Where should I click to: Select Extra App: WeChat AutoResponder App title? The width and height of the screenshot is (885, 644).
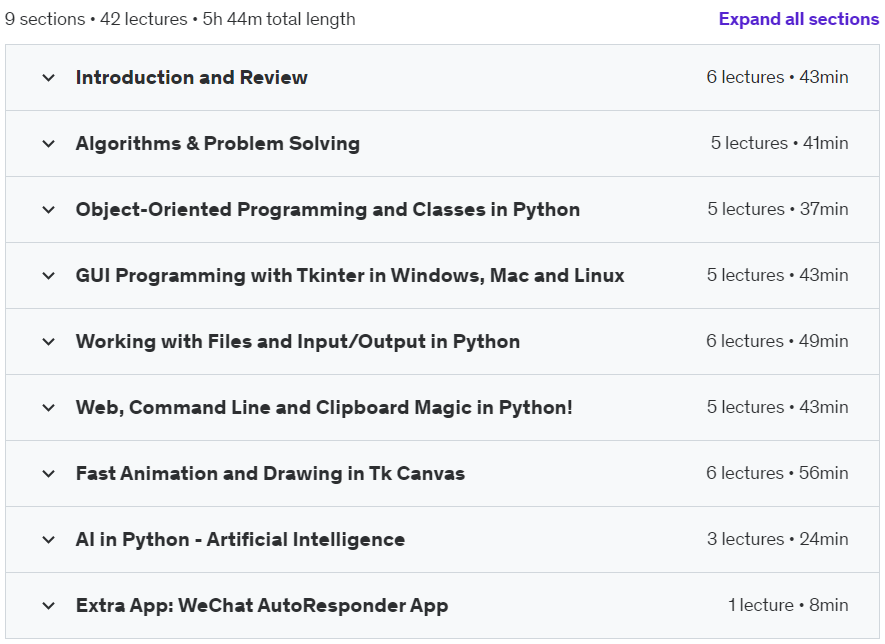262,606
